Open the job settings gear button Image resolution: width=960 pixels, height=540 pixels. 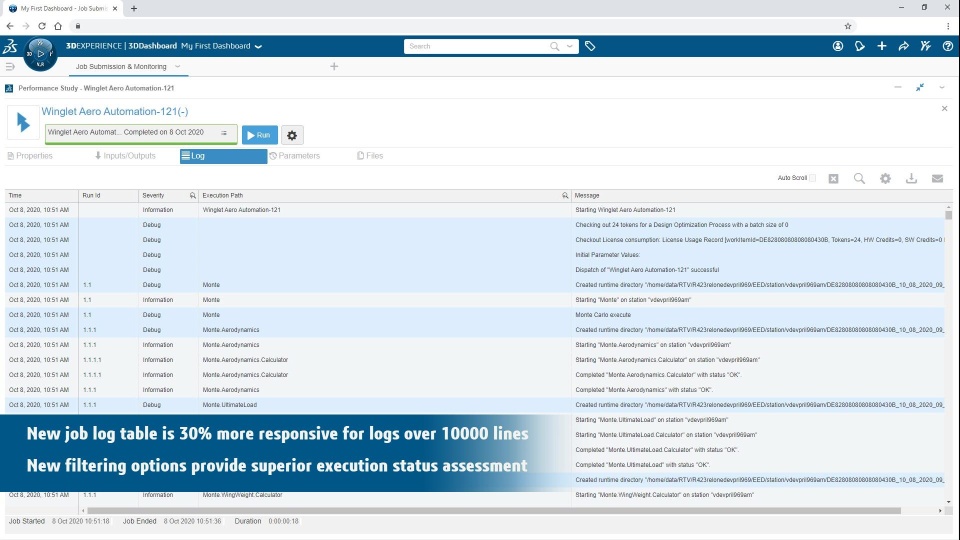pyautogui.click(x=292, y=135)
